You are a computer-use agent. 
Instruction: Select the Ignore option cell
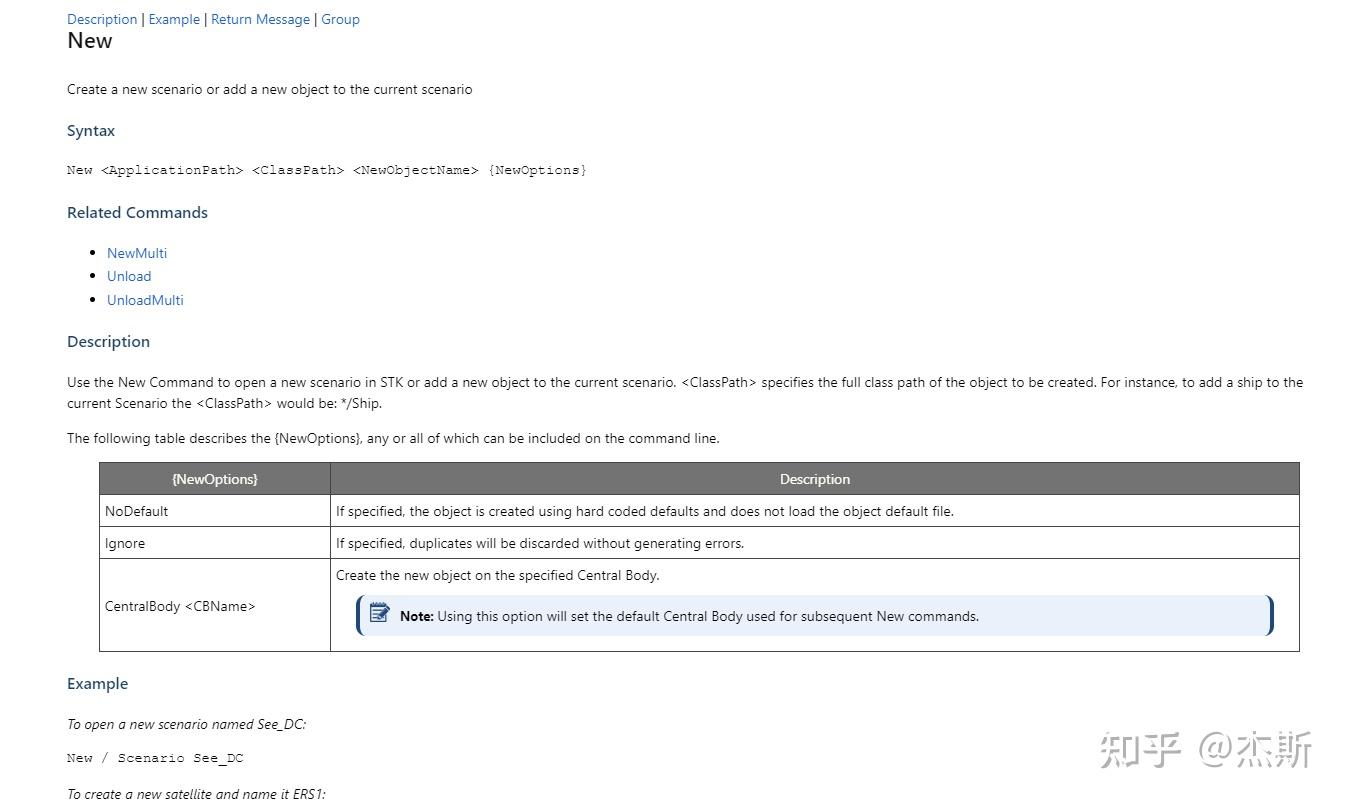[125, 543]
